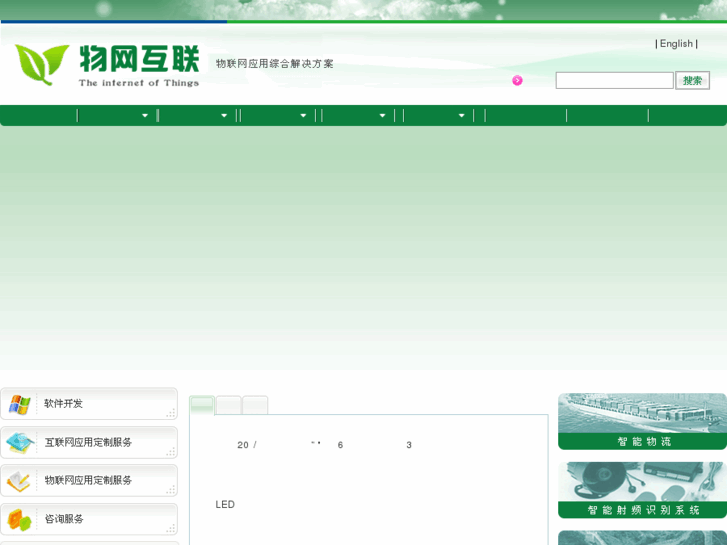Image resolution: width=727 pixels, height=545 pixels.
Task: Click the 物网互联 logo title text
Action: coord(139,59)
